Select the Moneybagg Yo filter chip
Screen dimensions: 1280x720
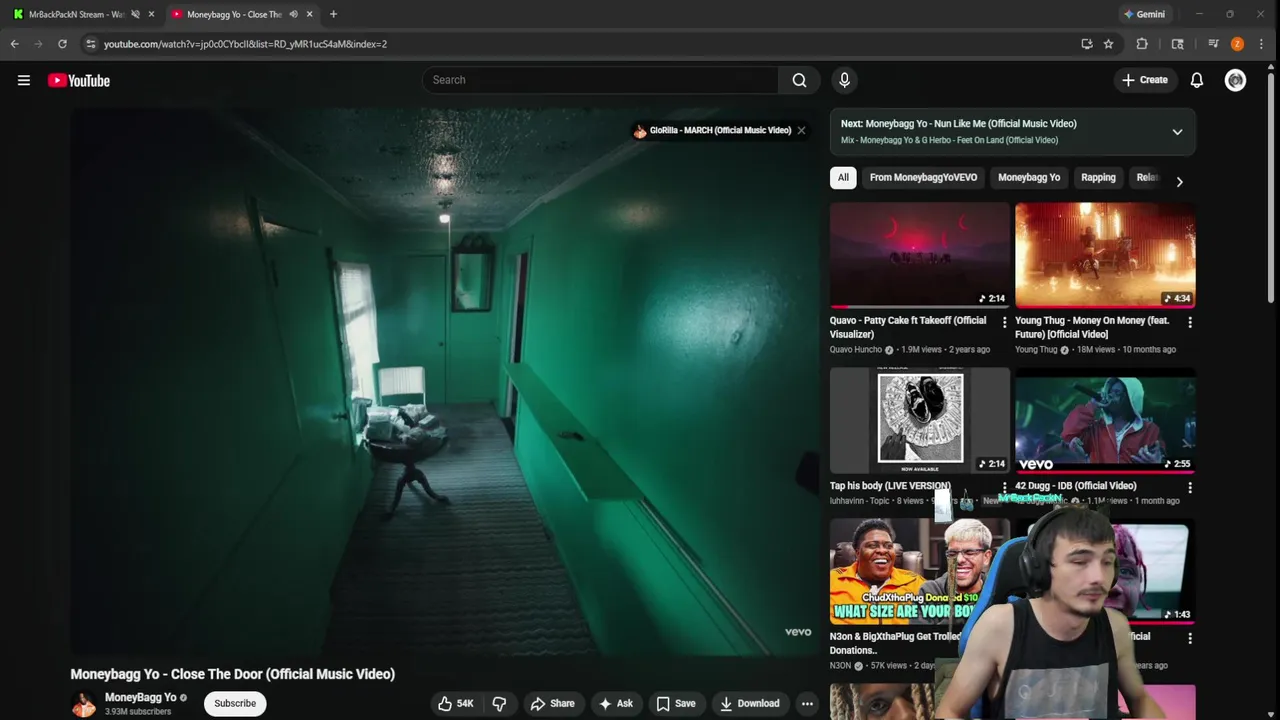[1029, 177]
